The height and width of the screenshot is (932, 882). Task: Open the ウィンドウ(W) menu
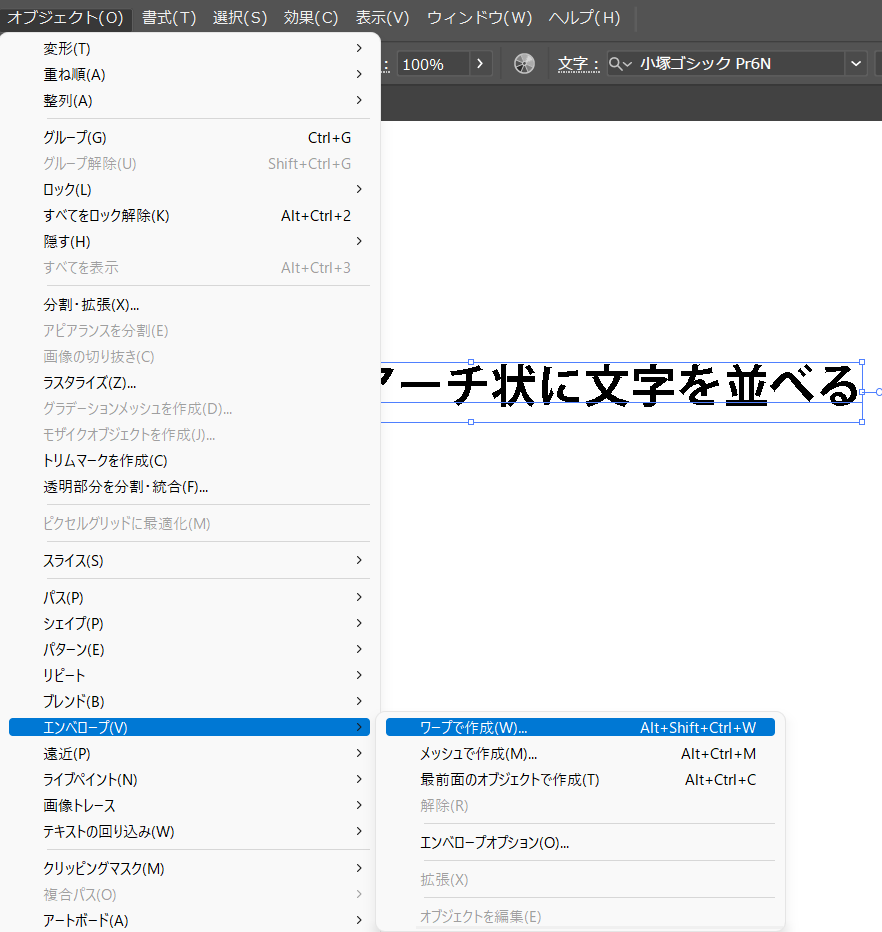(x=479, y=17)
